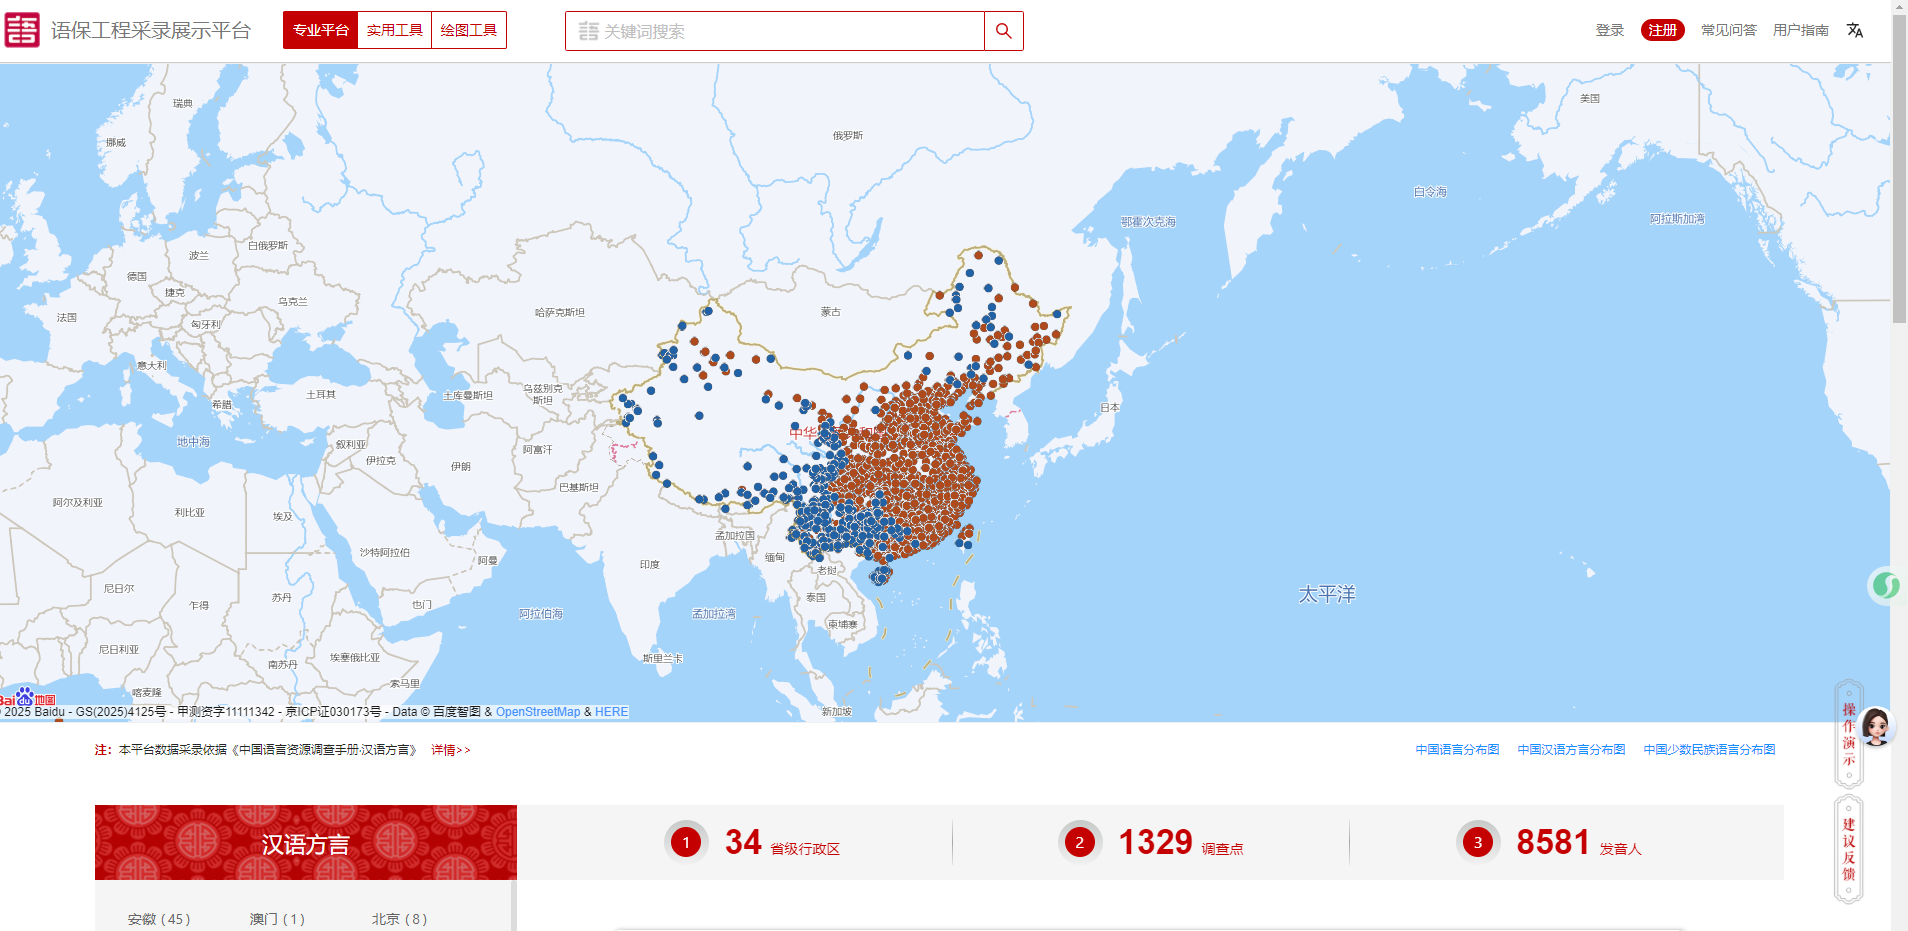
Task: Open the 常见问答 FAQ page
Action: pyautogui.click(x=1728, y=30)
